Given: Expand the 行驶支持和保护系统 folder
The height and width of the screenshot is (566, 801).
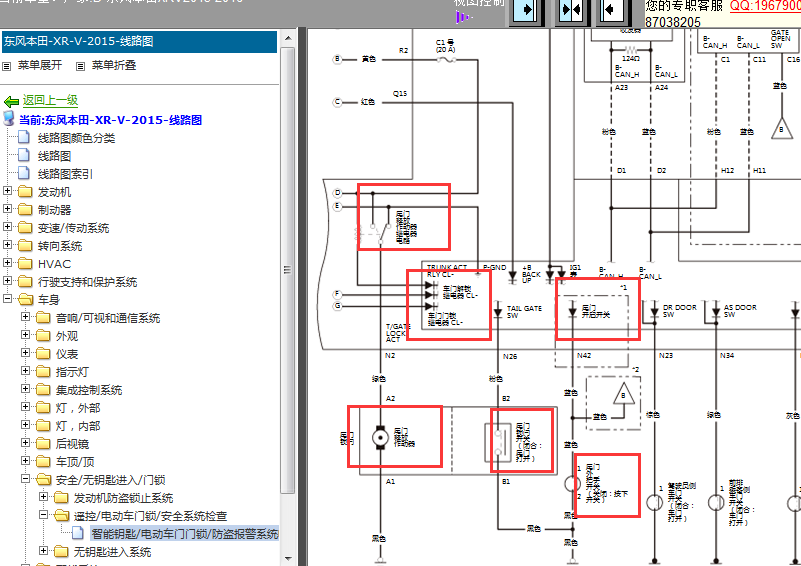Looking at the screenshot, I should click(x=7, y=280).
